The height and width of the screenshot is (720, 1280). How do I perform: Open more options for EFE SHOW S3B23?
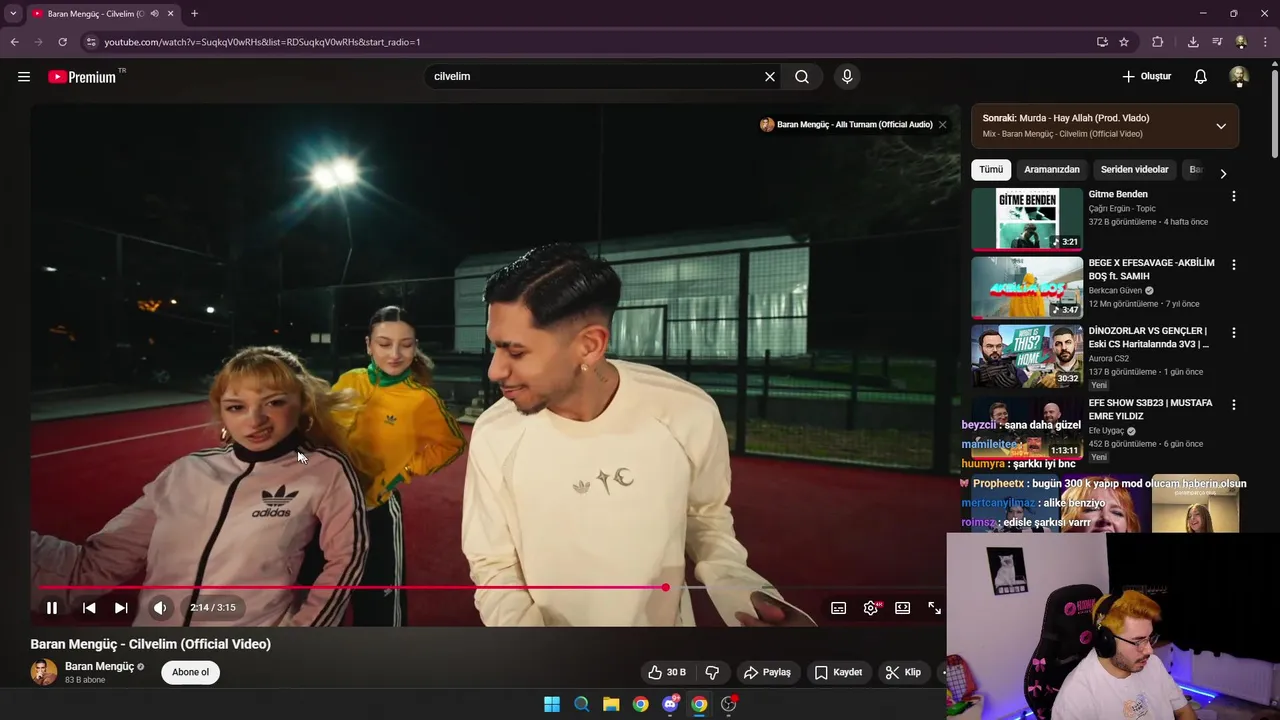1233,405
